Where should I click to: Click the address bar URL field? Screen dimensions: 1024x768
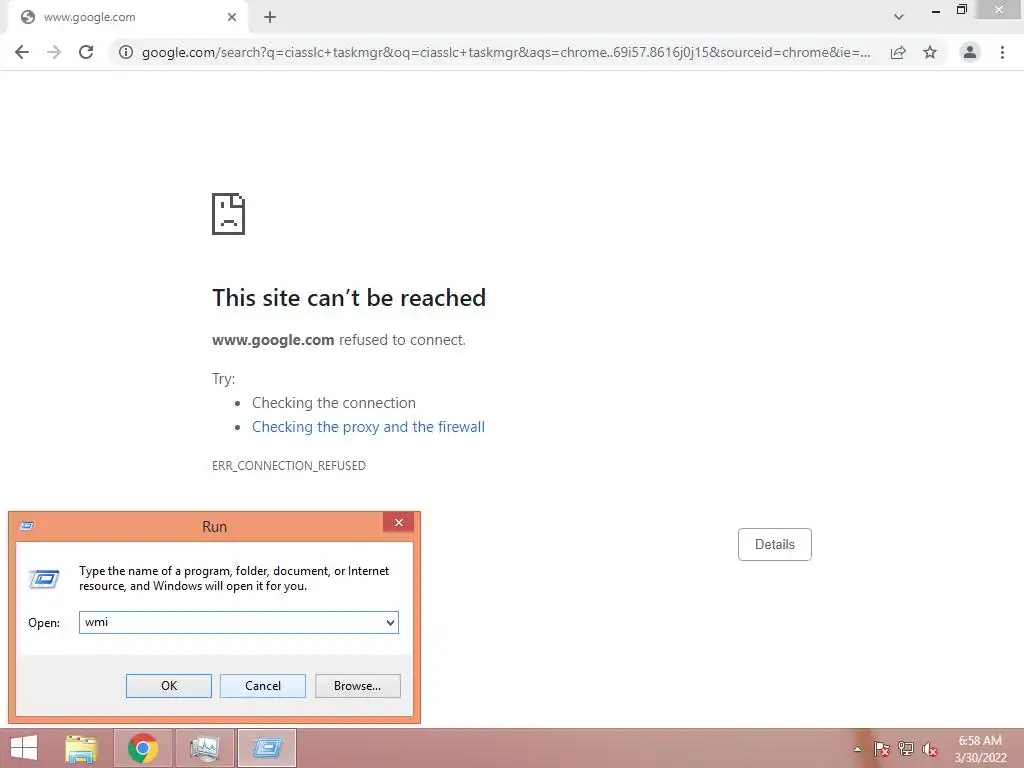(505, 52)
